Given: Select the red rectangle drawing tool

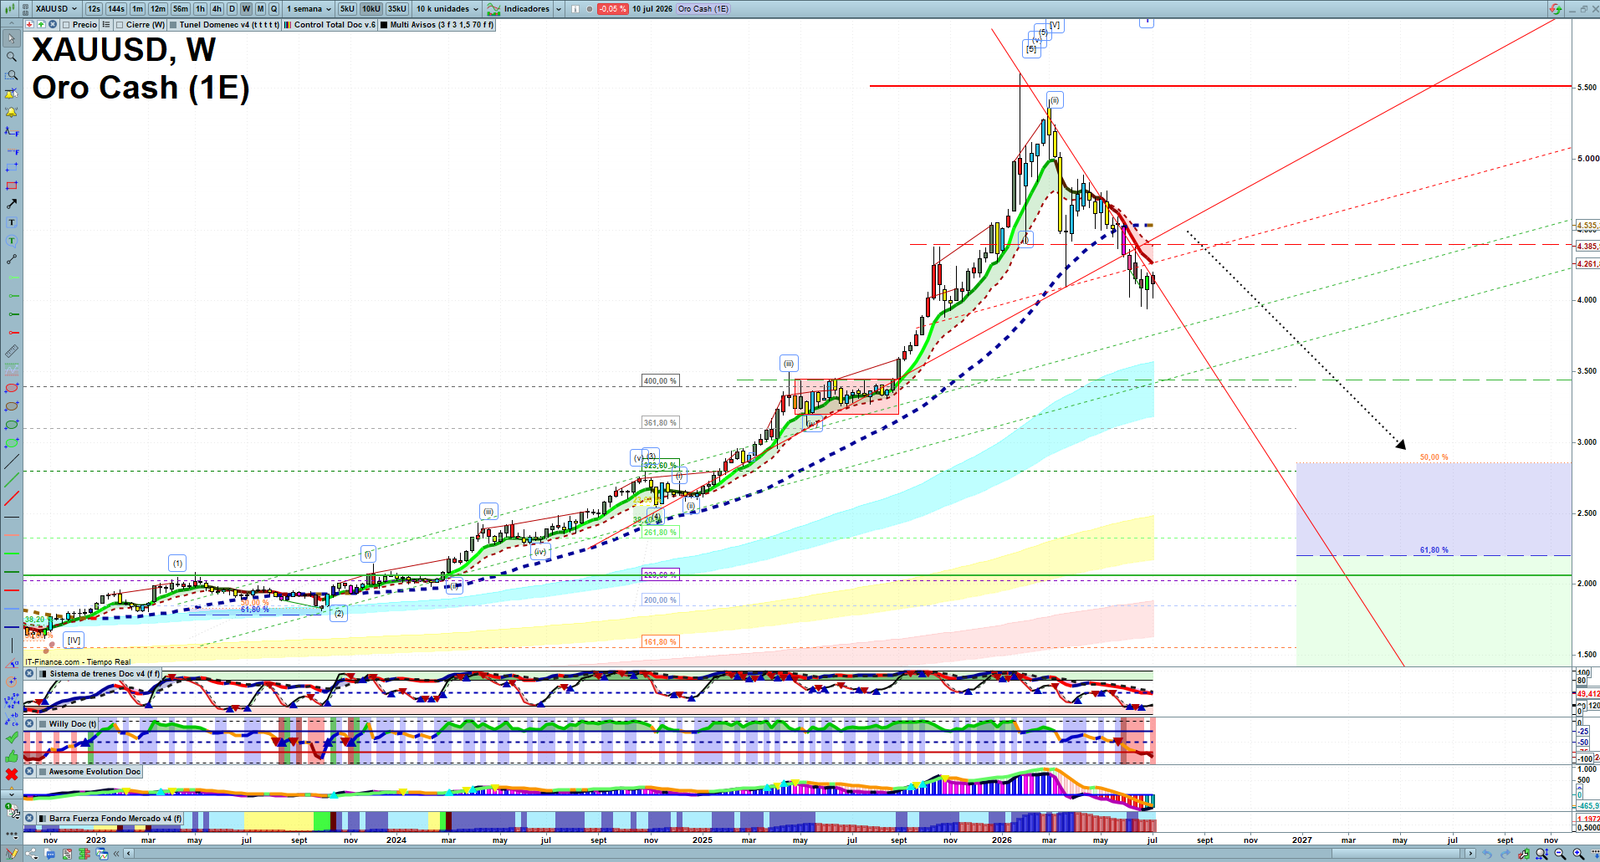Looking at the screenshot, I should pyautogui.click(x=11, y=185).
